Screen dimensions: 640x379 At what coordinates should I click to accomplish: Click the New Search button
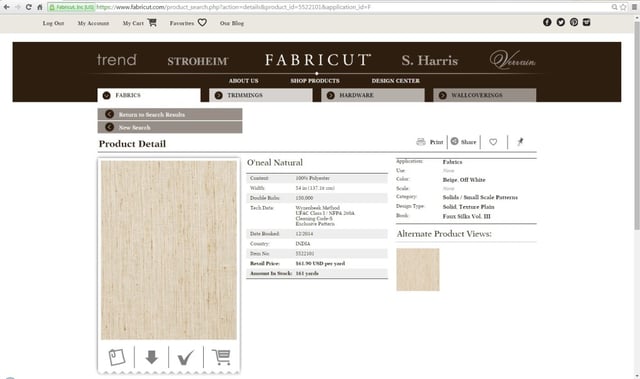click(x=170, y=127)
